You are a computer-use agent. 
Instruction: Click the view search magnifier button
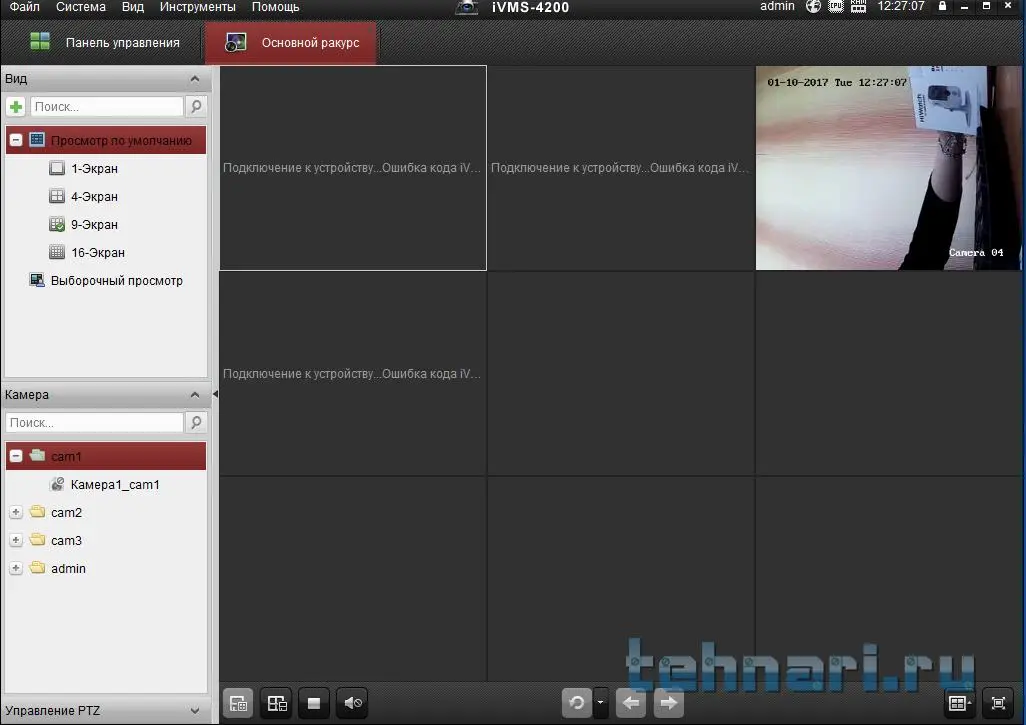coord(196,107)
